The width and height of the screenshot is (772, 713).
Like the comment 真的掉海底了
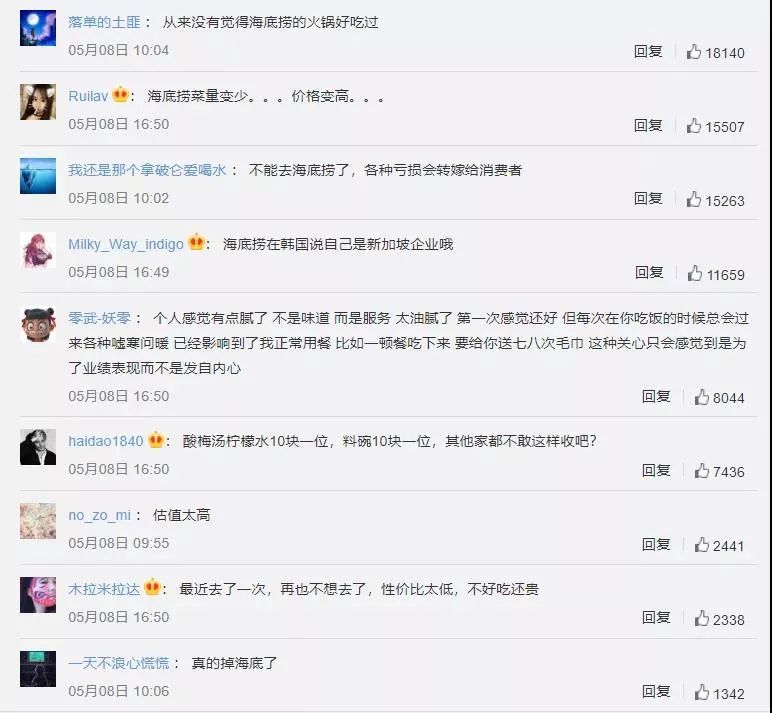click(702, 692)
